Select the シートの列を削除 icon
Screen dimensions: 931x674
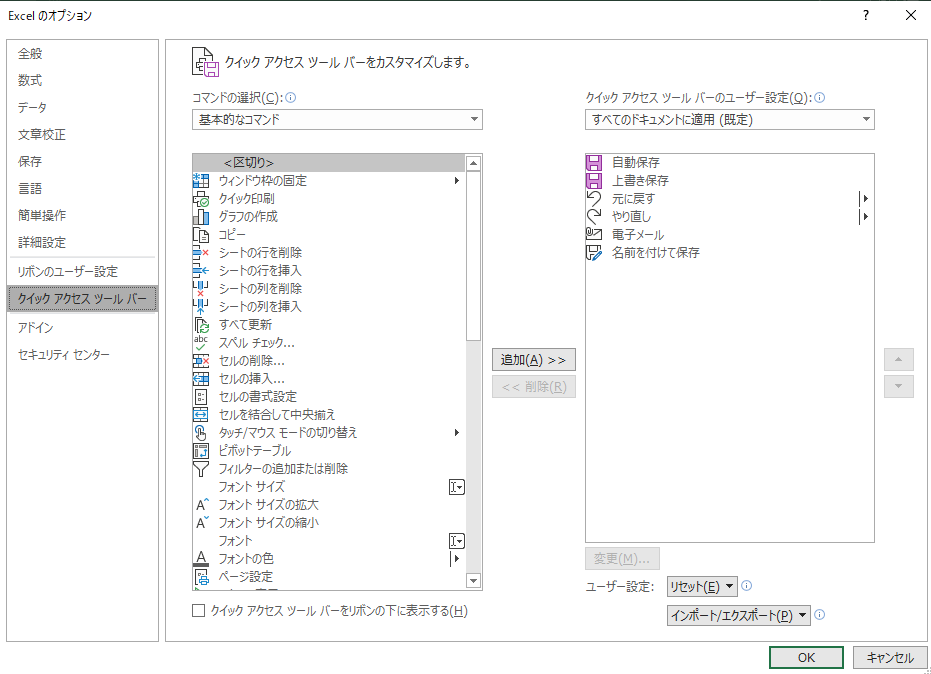(201, 289)
